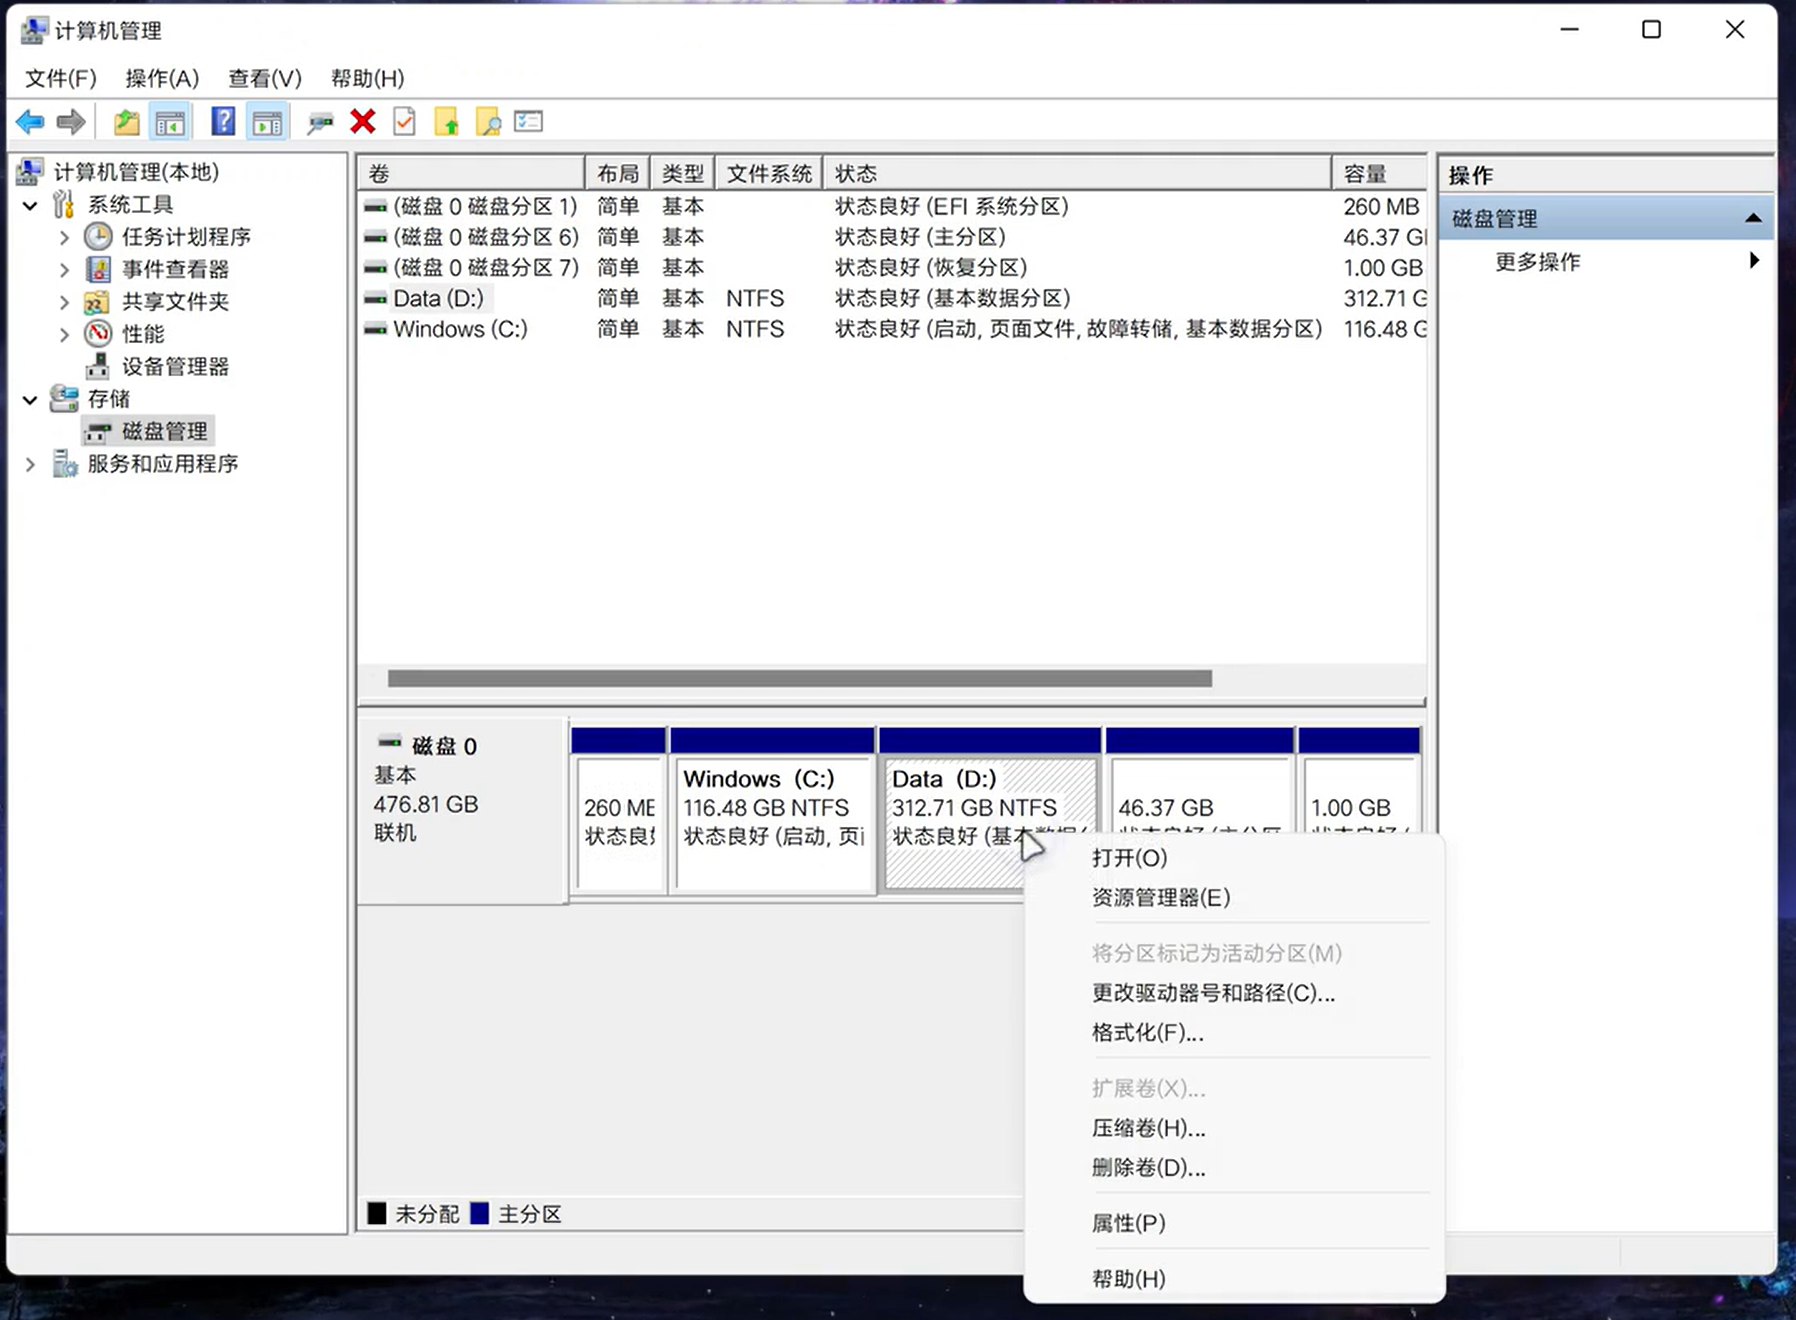This screenshot has width=1796, height=1320.
Task: Open the 操作(A) menu
Action: pyautogui.click(x=162, y=78)
